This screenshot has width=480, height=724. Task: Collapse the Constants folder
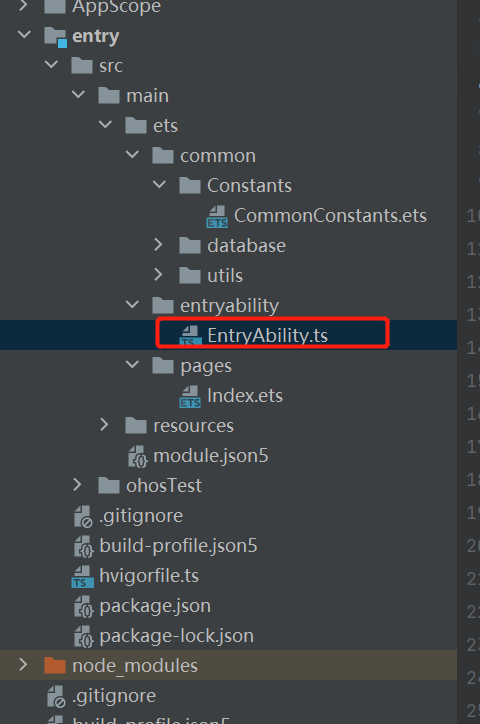(x=159, y=185)
